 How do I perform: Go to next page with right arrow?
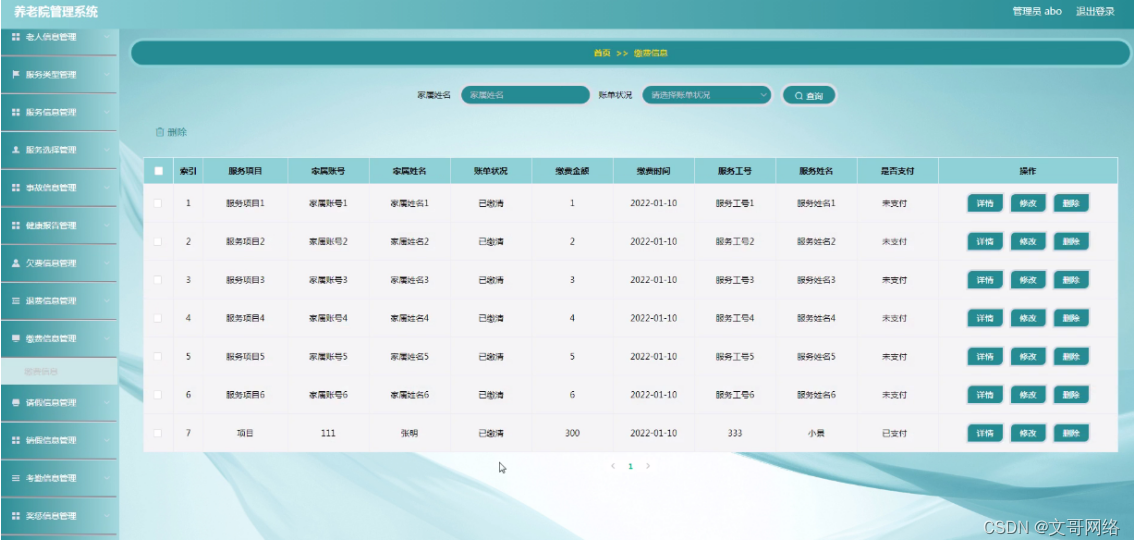coord(648,466)
